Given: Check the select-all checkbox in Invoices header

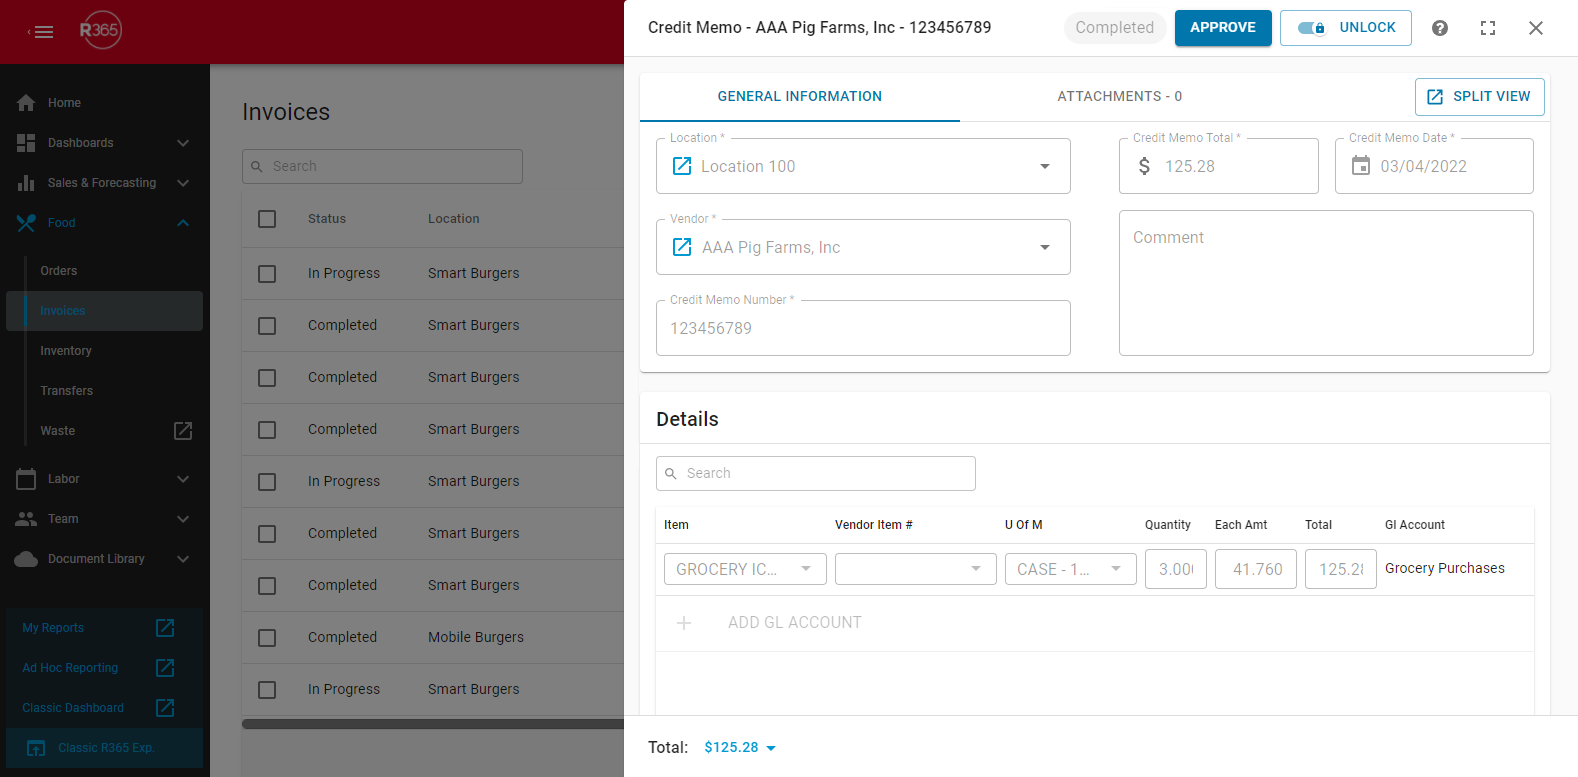Looking at the screenshot, I should click(x=267, y=219).
